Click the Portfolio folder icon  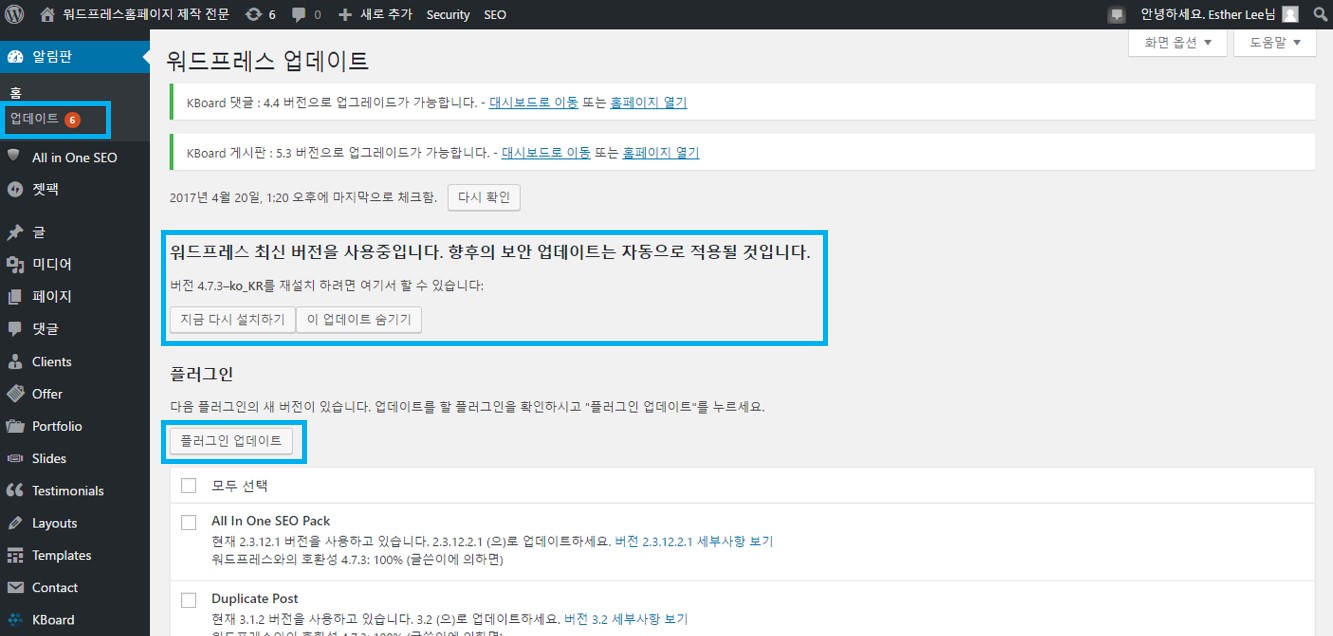point(15,426)
